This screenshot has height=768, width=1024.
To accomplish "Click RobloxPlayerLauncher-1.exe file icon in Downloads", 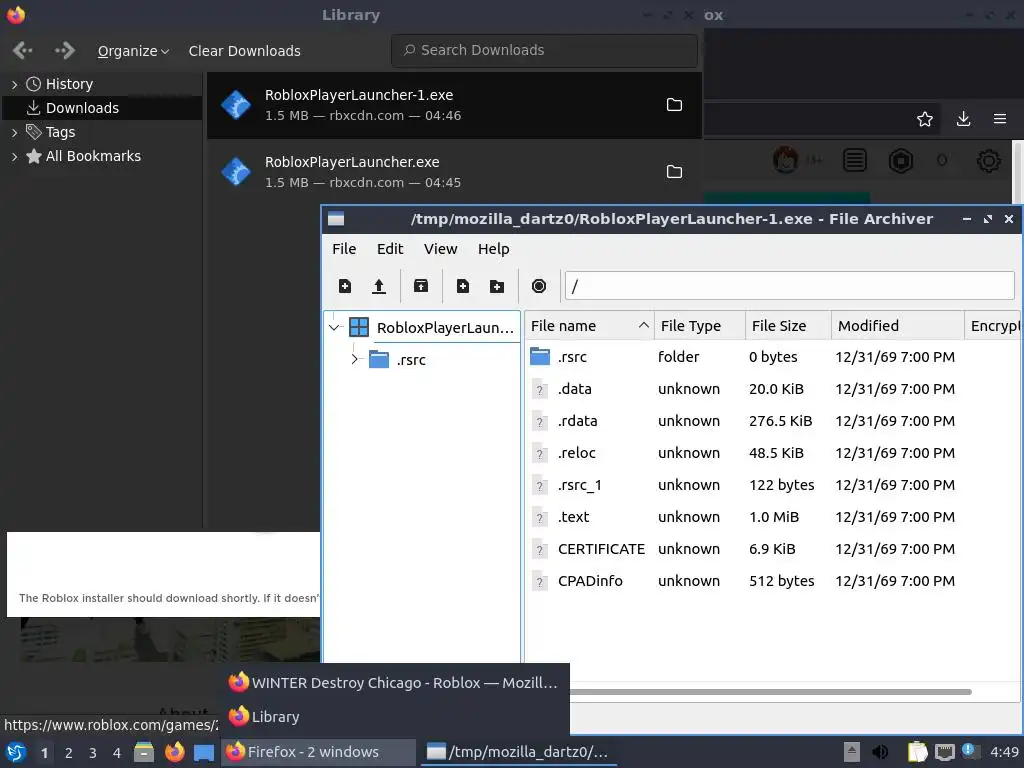I will pyautogui.click(x=236, y=104).
